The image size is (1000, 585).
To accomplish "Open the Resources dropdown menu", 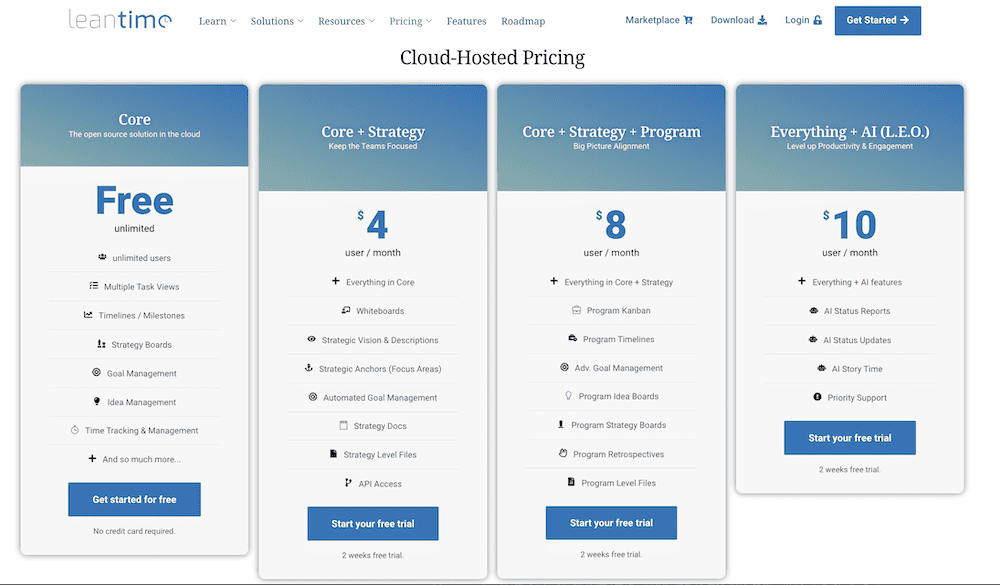I will [344, 20].
